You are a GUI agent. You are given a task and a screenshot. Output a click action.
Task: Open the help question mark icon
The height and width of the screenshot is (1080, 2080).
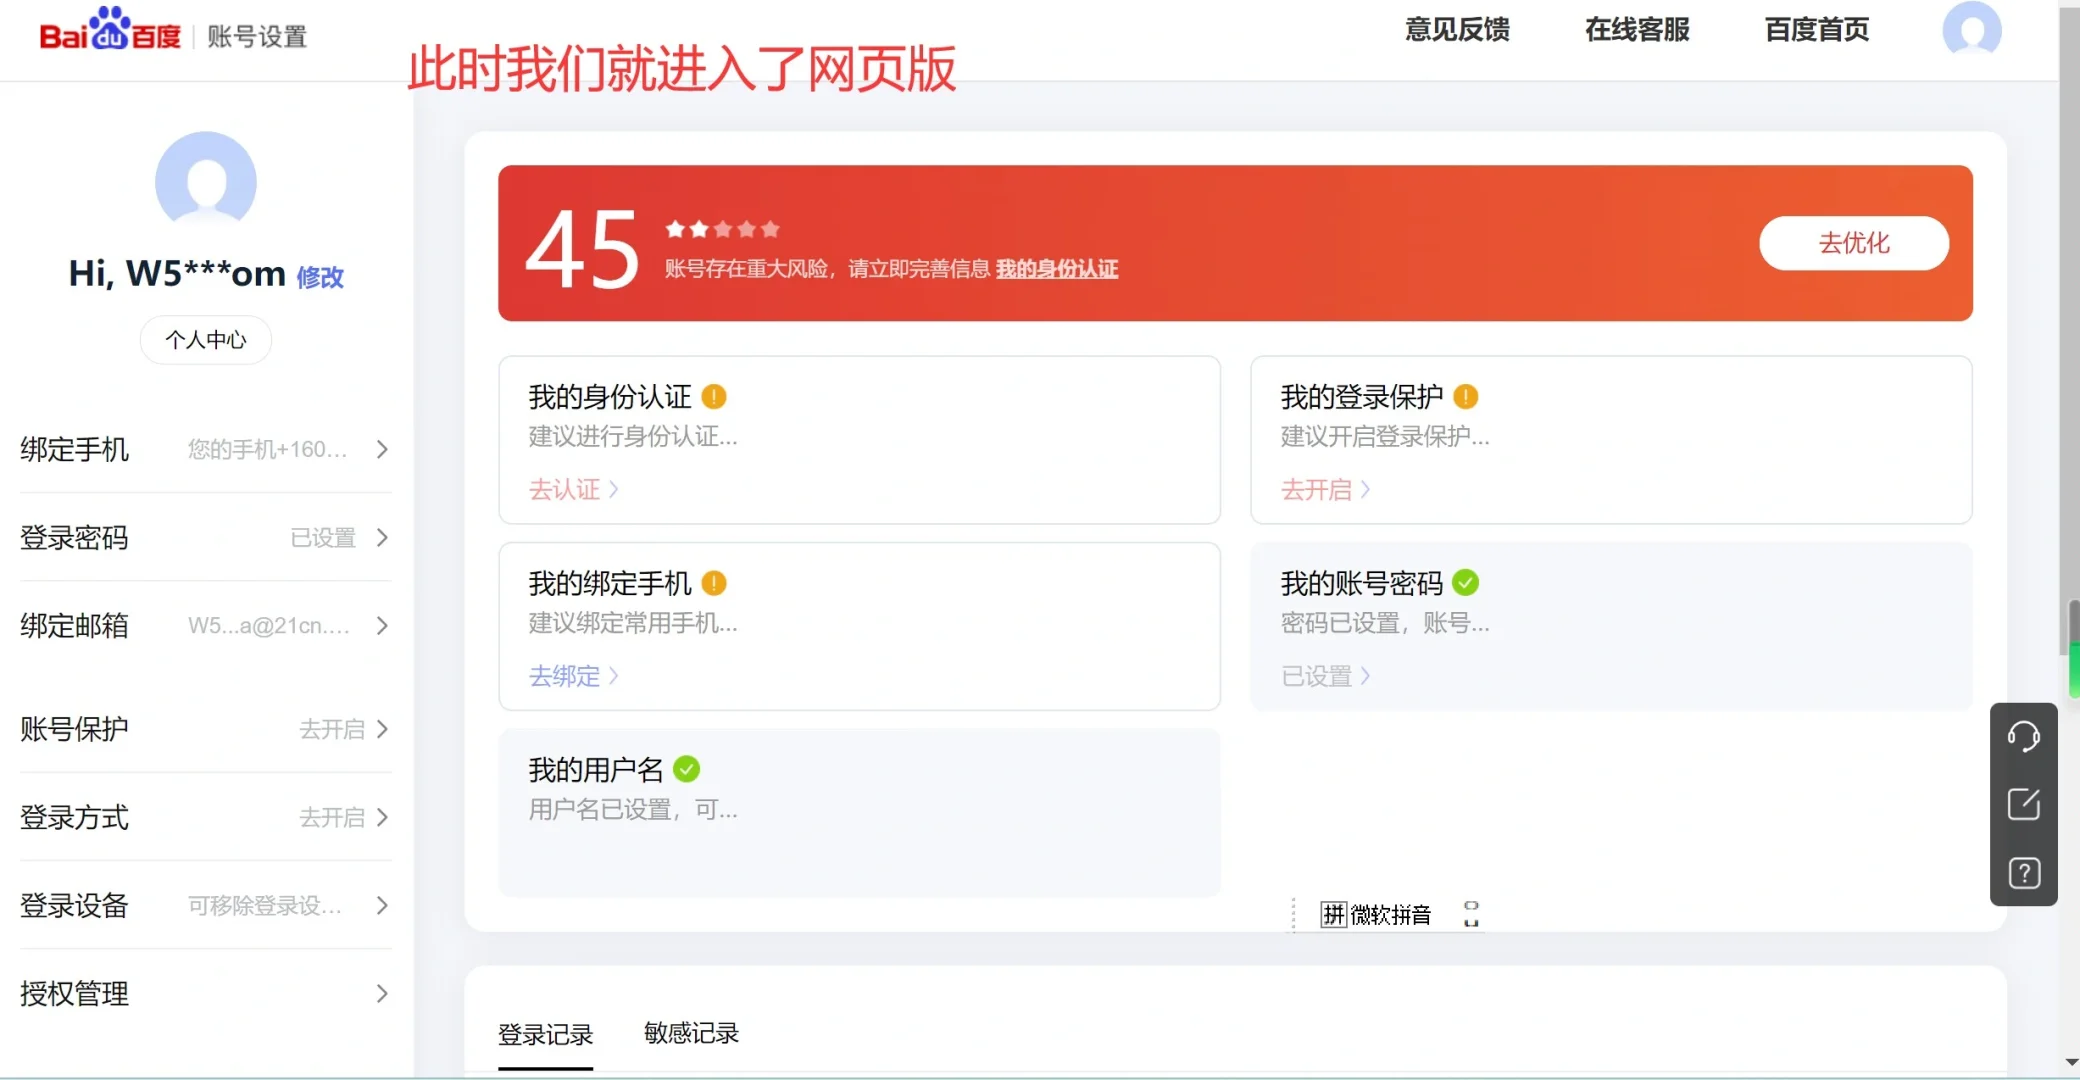pos(2023,872)
